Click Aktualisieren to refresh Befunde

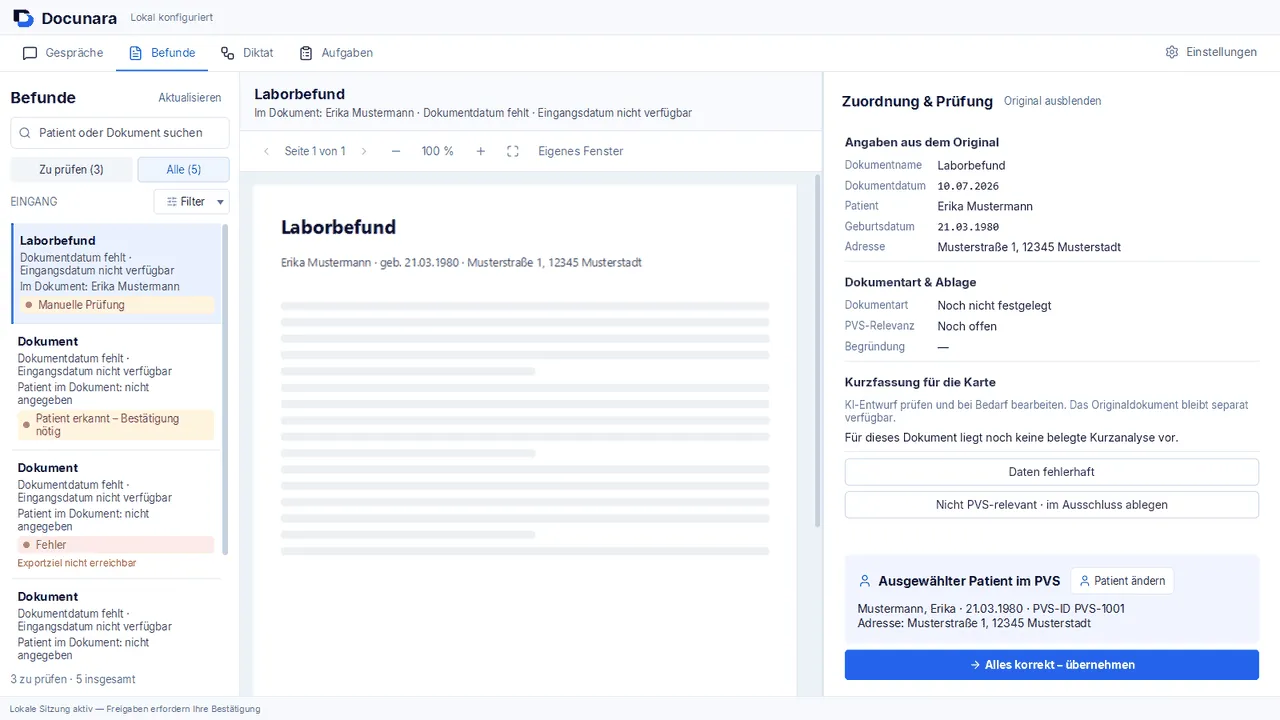coord(190,98)
